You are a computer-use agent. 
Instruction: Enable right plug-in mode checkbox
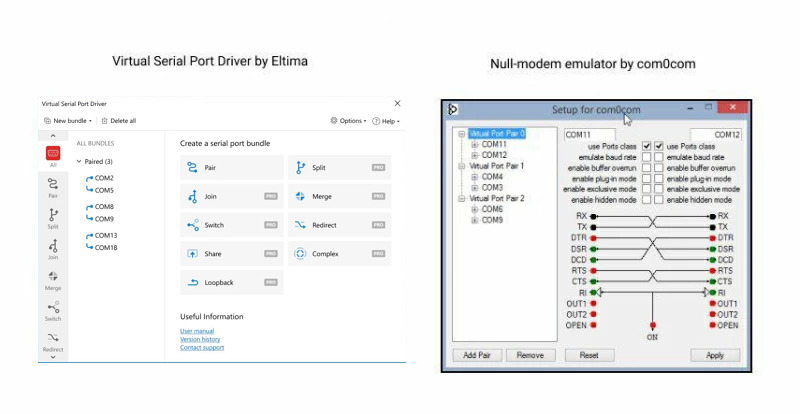[659, 178]
